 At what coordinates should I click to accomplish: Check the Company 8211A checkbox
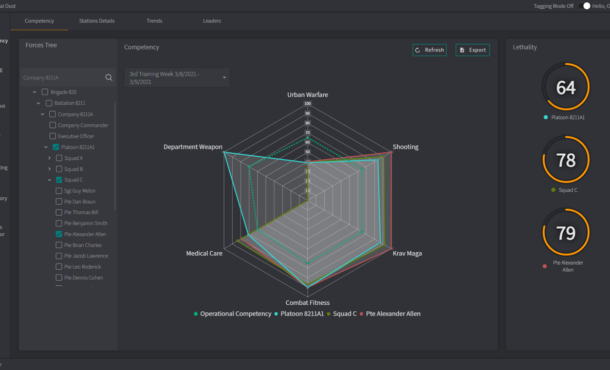[x=52, y=114]
